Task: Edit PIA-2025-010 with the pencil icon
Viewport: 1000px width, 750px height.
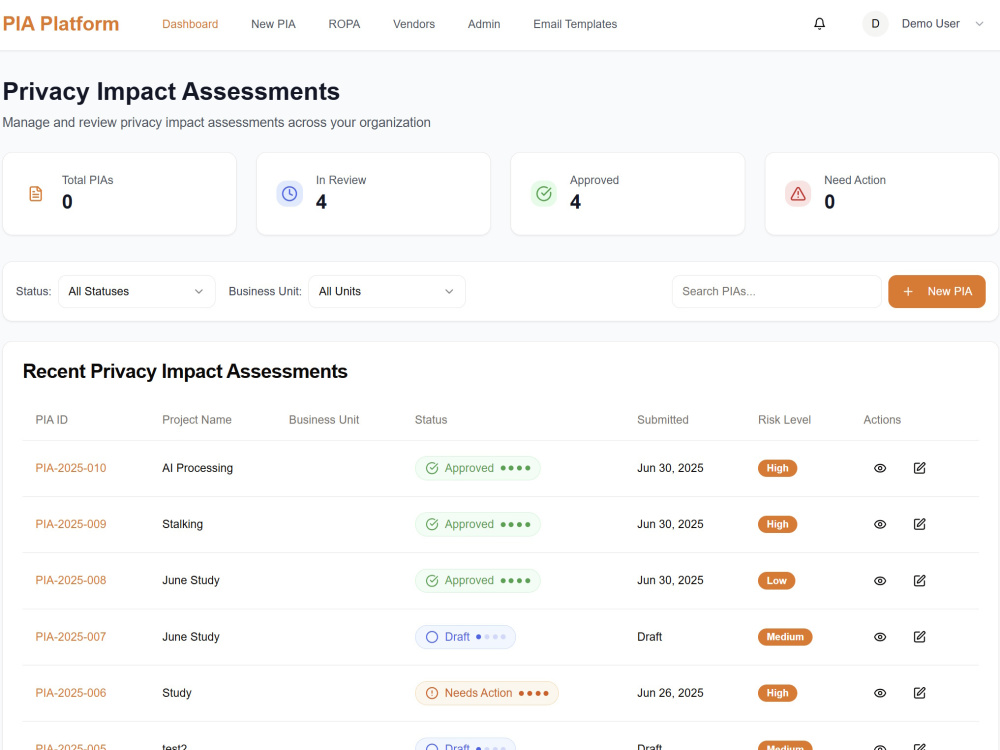Action: [x=919, y=468]
